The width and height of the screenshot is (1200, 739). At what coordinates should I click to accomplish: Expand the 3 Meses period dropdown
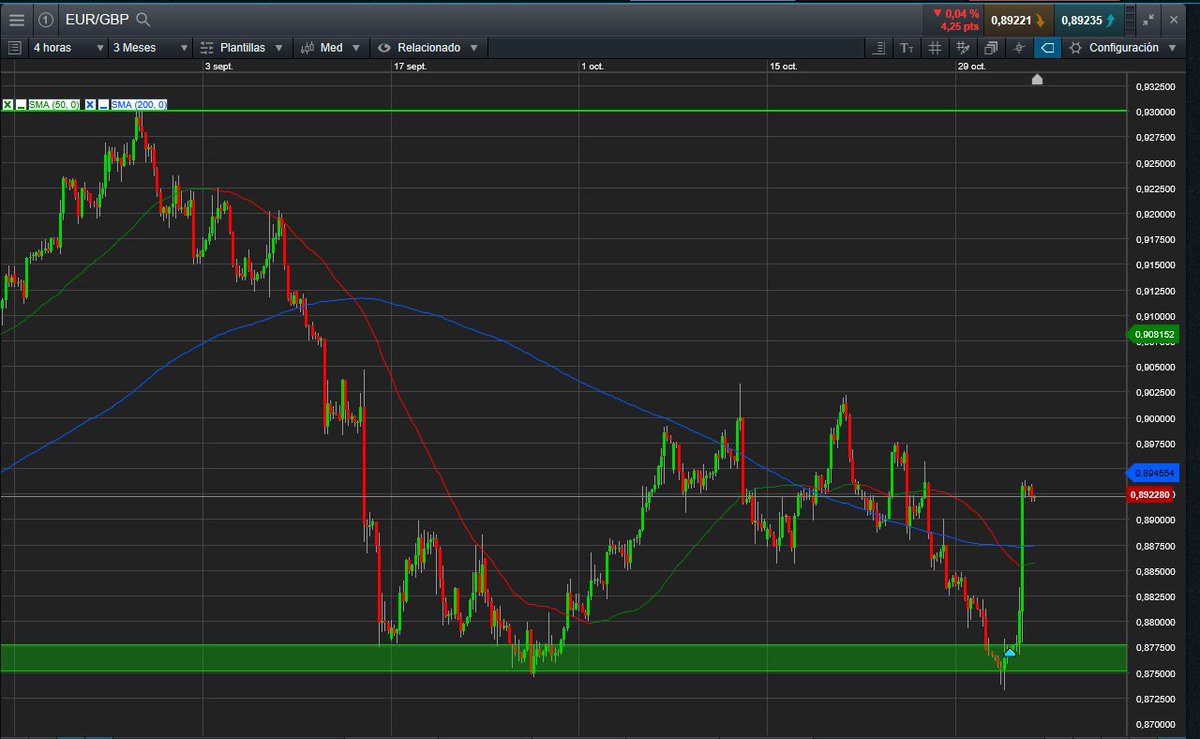pyautogui.click(x=149, y=47)
